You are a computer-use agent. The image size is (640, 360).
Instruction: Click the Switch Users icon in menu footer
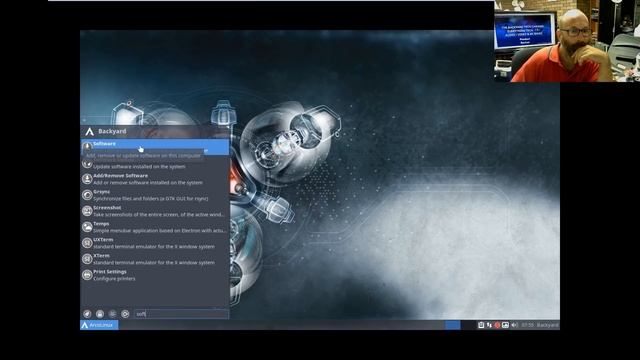pos(113,313)
